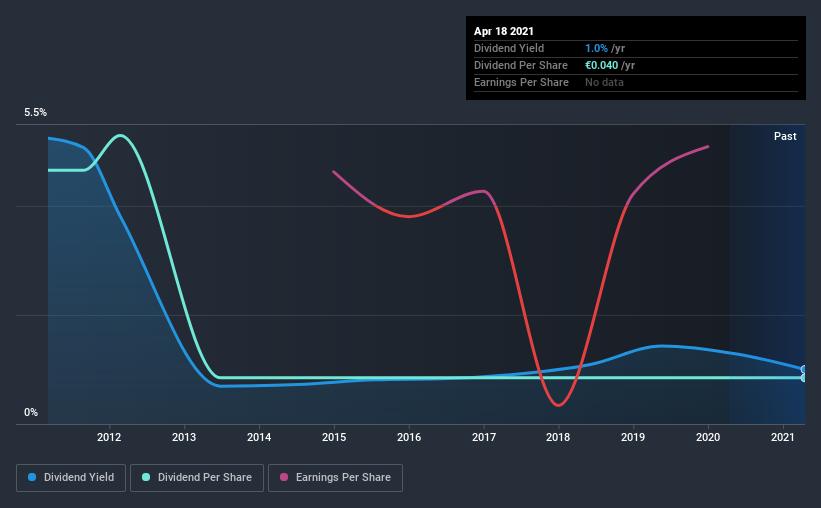
Task: Toggle the Dividend Per Share legend button
Action: click(197, 478)
